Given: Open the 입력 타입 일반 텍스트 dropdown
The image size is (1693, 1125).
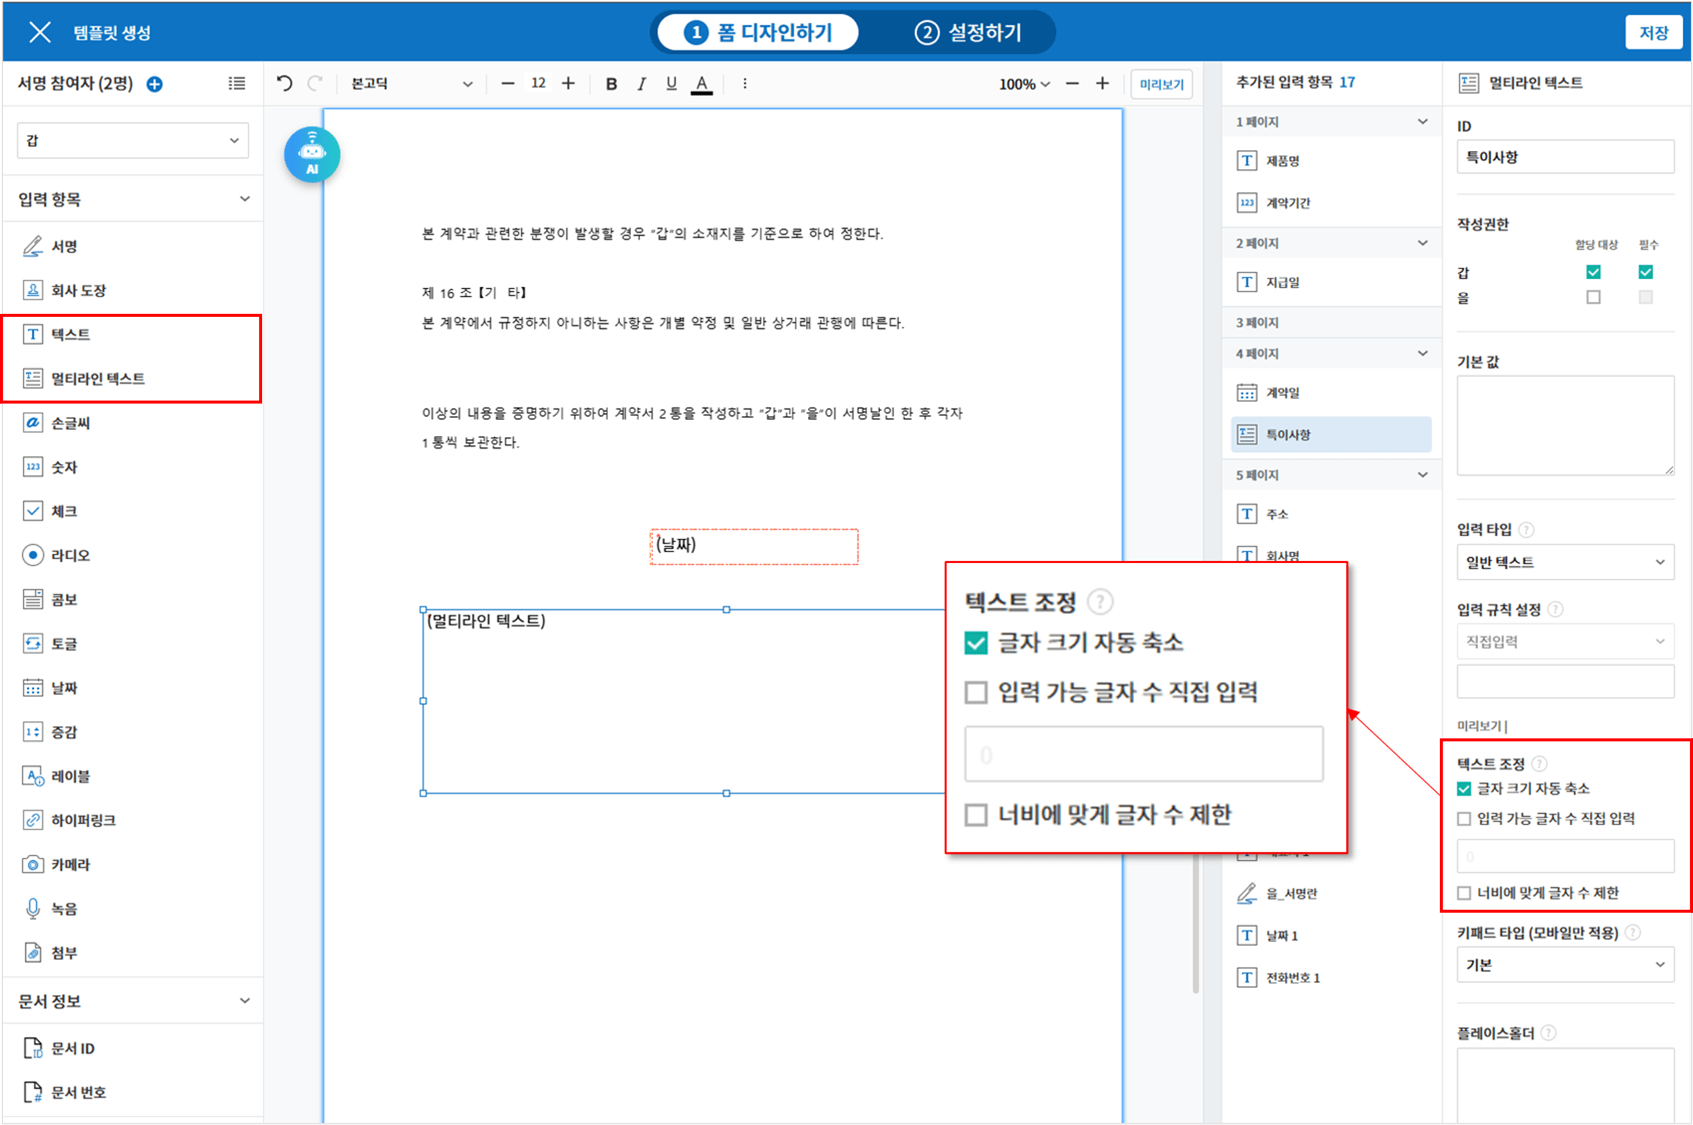Looking at the screenshot, I should click(x=1564, y=562).
